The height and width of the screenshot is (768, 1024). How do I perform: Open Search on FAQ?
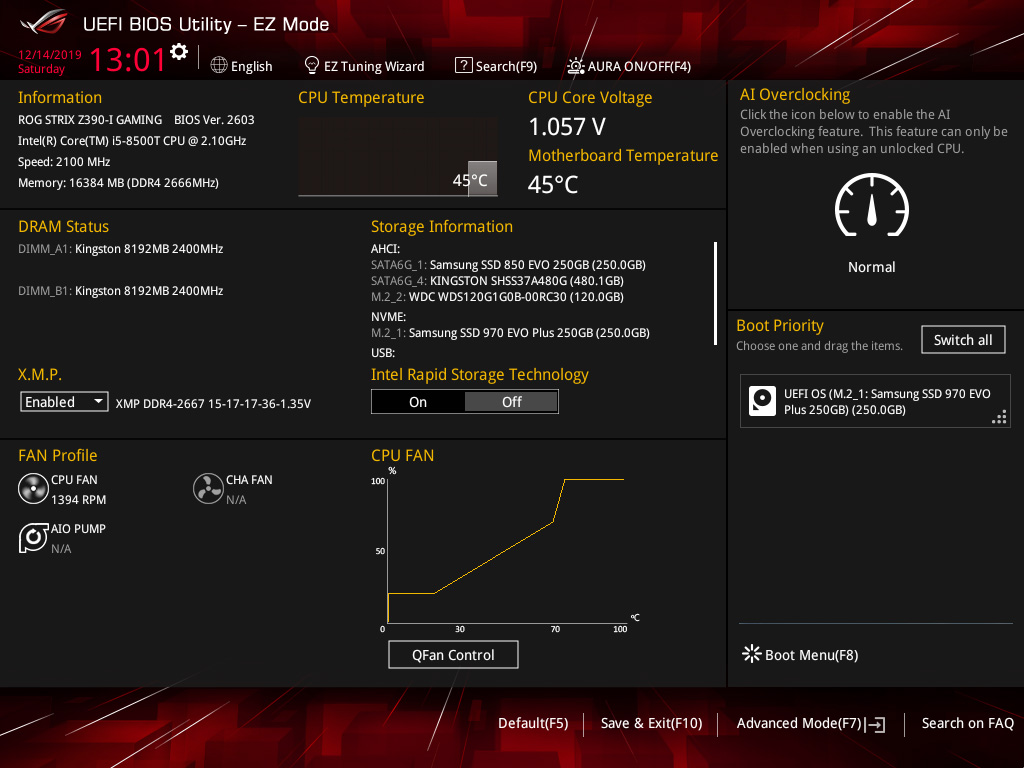point(967,723)
